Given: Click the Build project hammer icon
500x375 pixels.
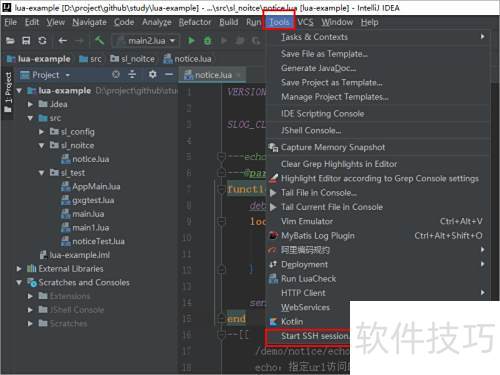Looking at the screenshot, I should pos(99,41).
